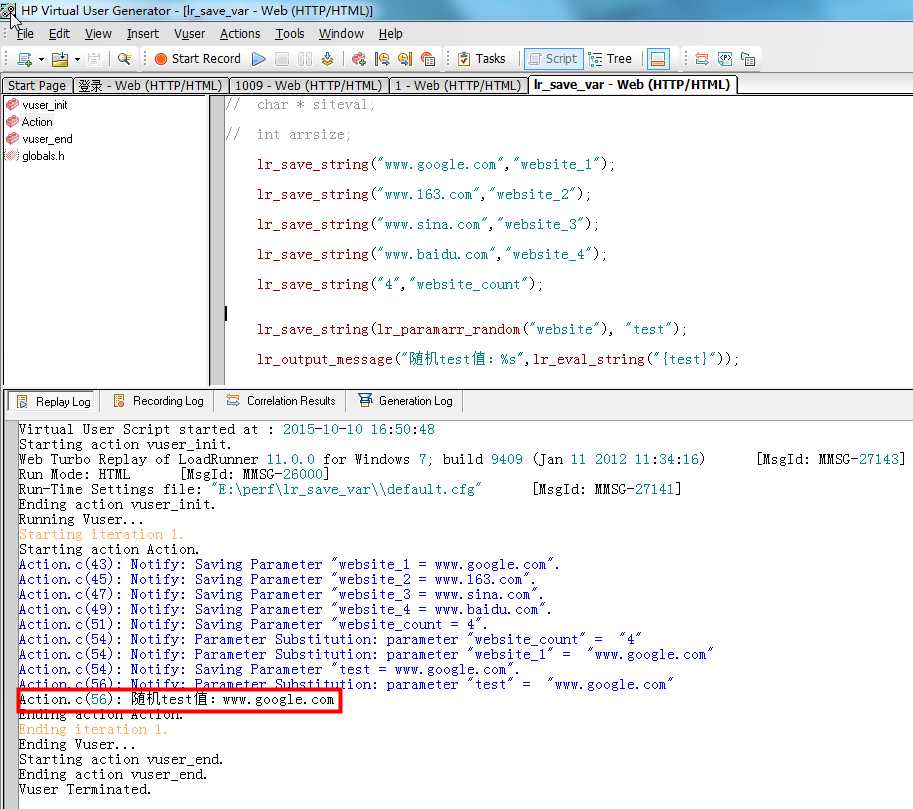Click the code line saving www.baidu.com

431,255
